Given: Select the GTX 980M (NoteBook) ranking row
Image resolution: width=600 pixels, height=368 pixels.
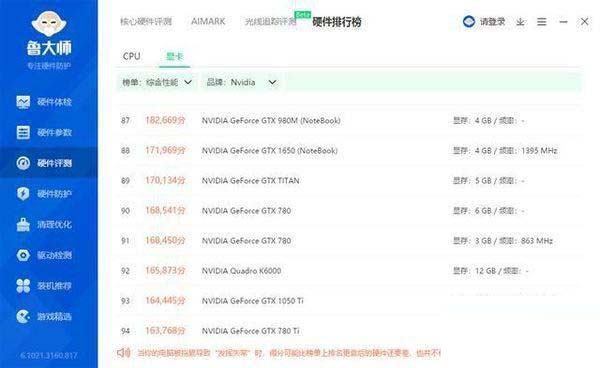Looking at the screenshot, I should click(350, 120).
